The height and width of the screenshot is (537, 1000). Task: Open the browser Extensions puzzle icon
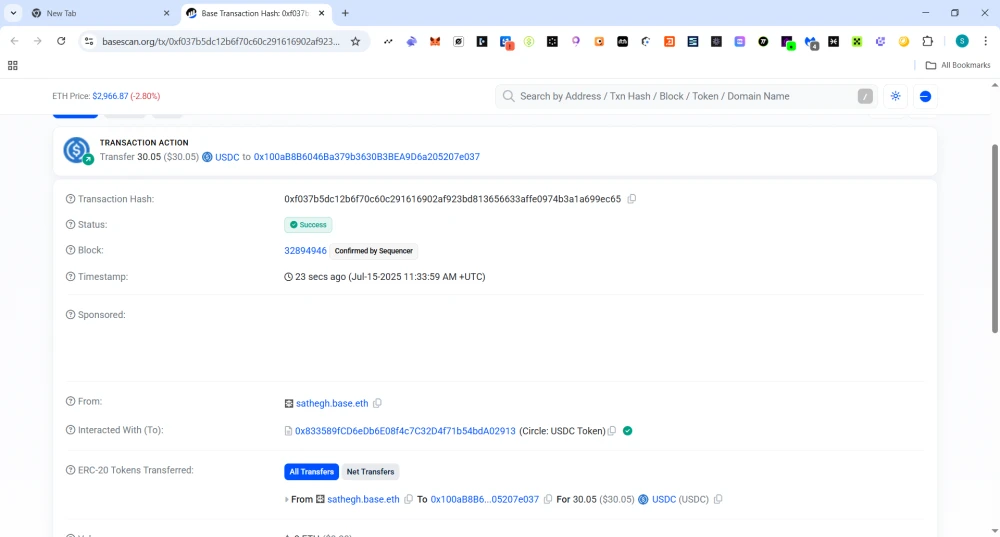click(927, 41)
